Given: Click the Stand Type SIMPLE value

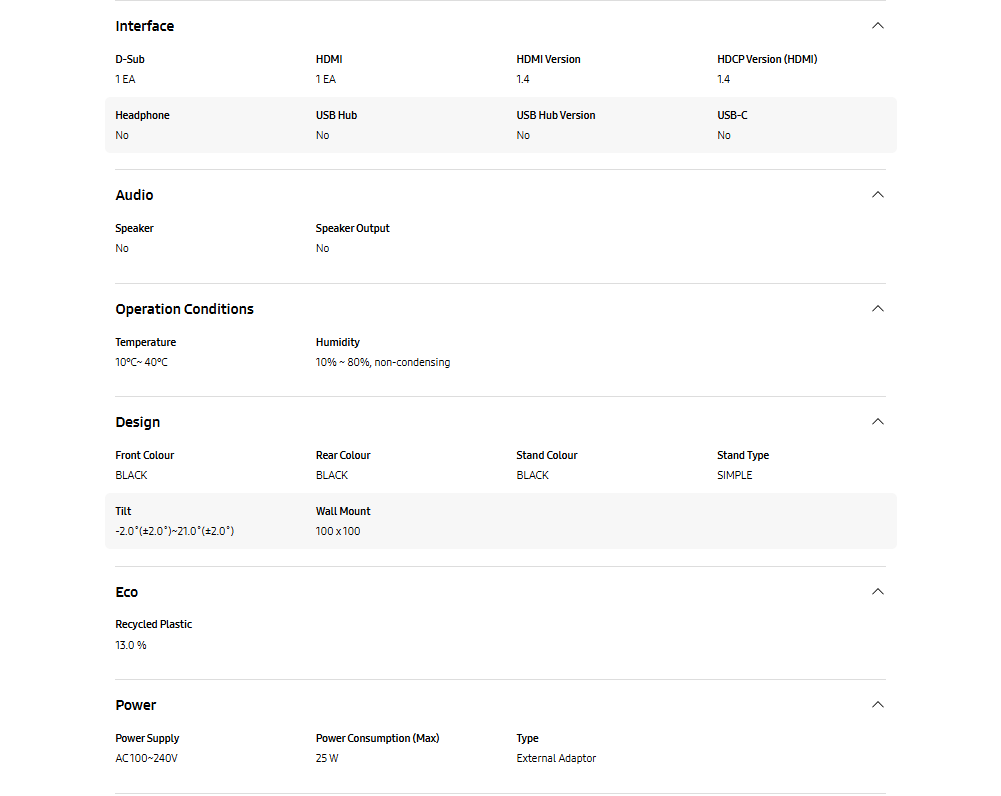Looking at the screenshot, I should click(x=734, y=475).
